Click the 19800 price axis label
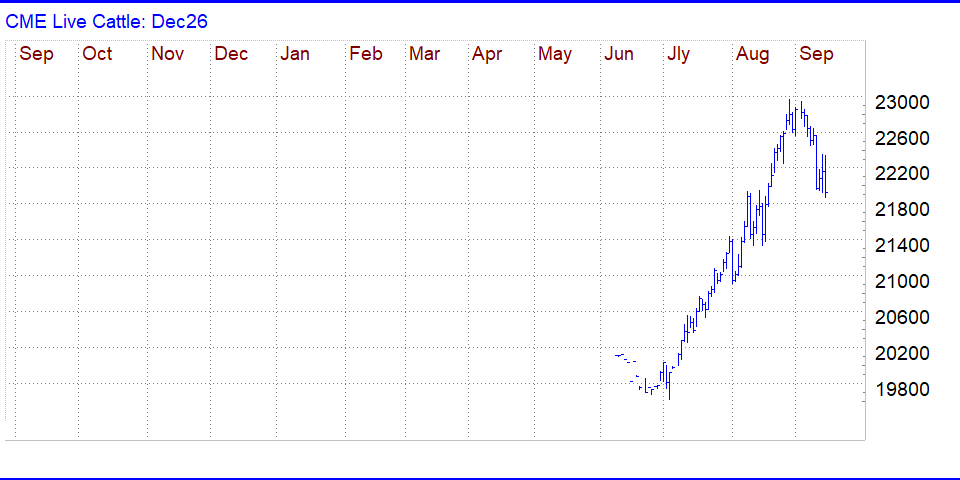Viewport: 960px width, 480px height. pos(902,389)
